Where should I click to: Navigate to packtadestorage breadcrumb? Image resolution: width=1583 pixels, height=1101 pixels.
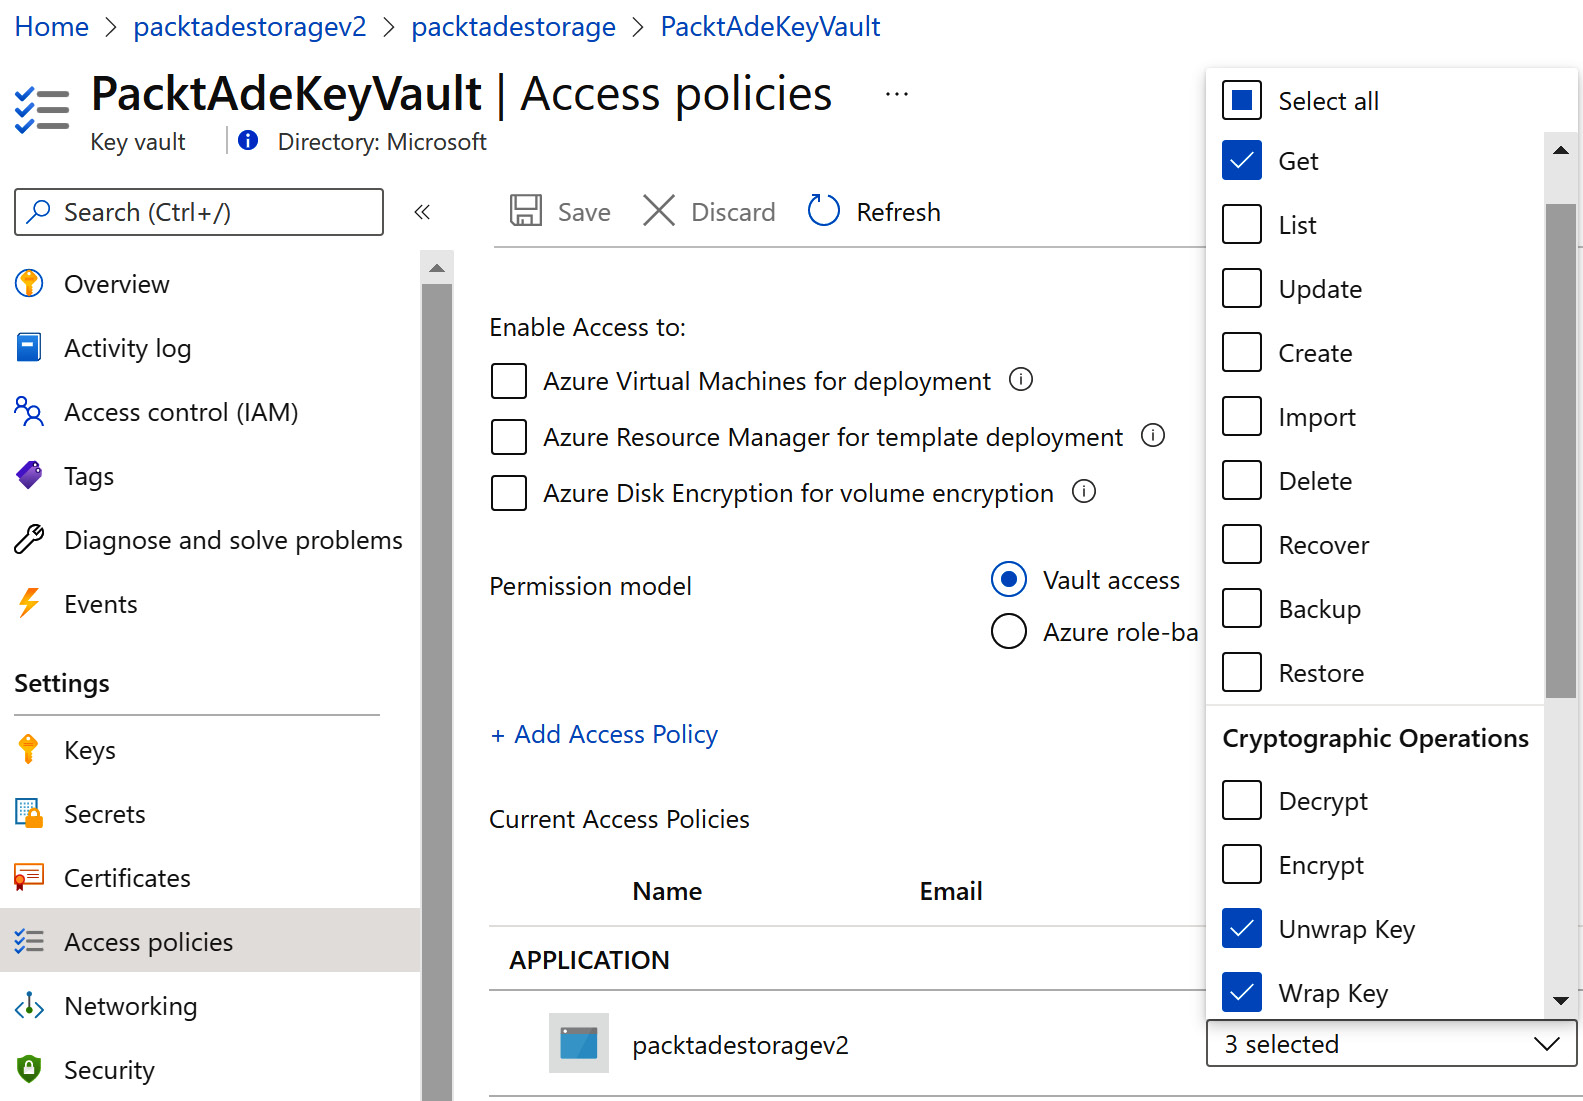513,27
